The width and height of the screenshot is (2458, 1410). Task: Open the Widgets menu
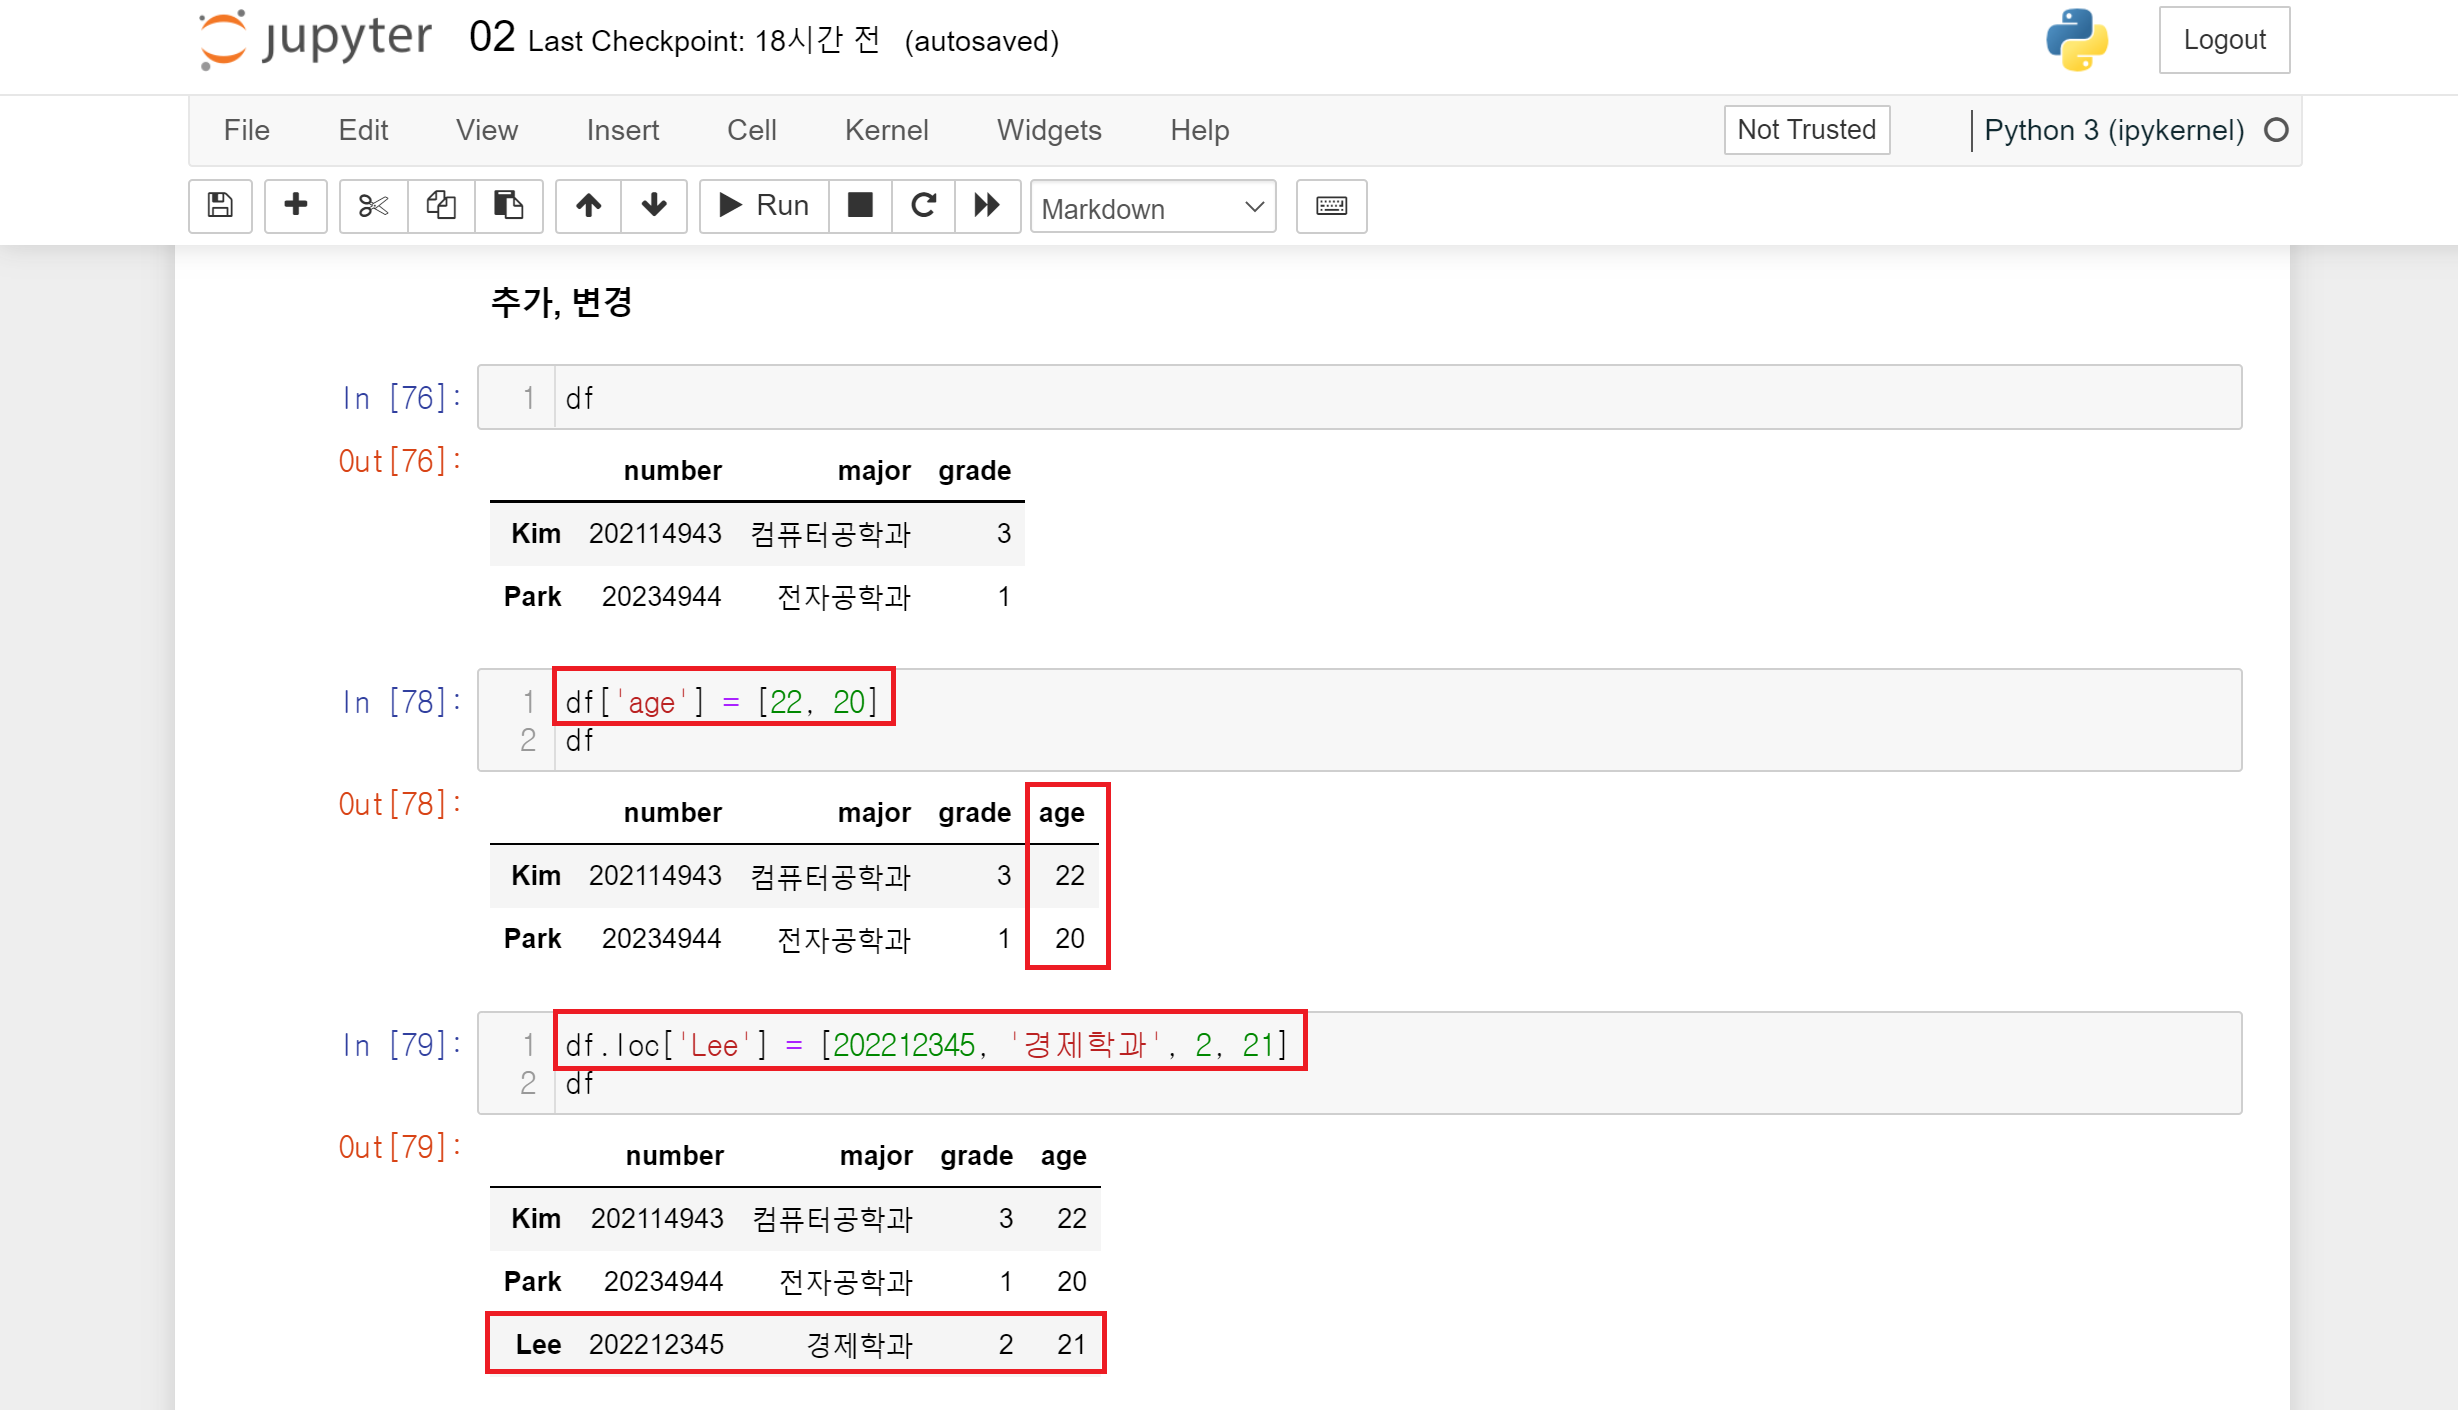click(1048, 130)
